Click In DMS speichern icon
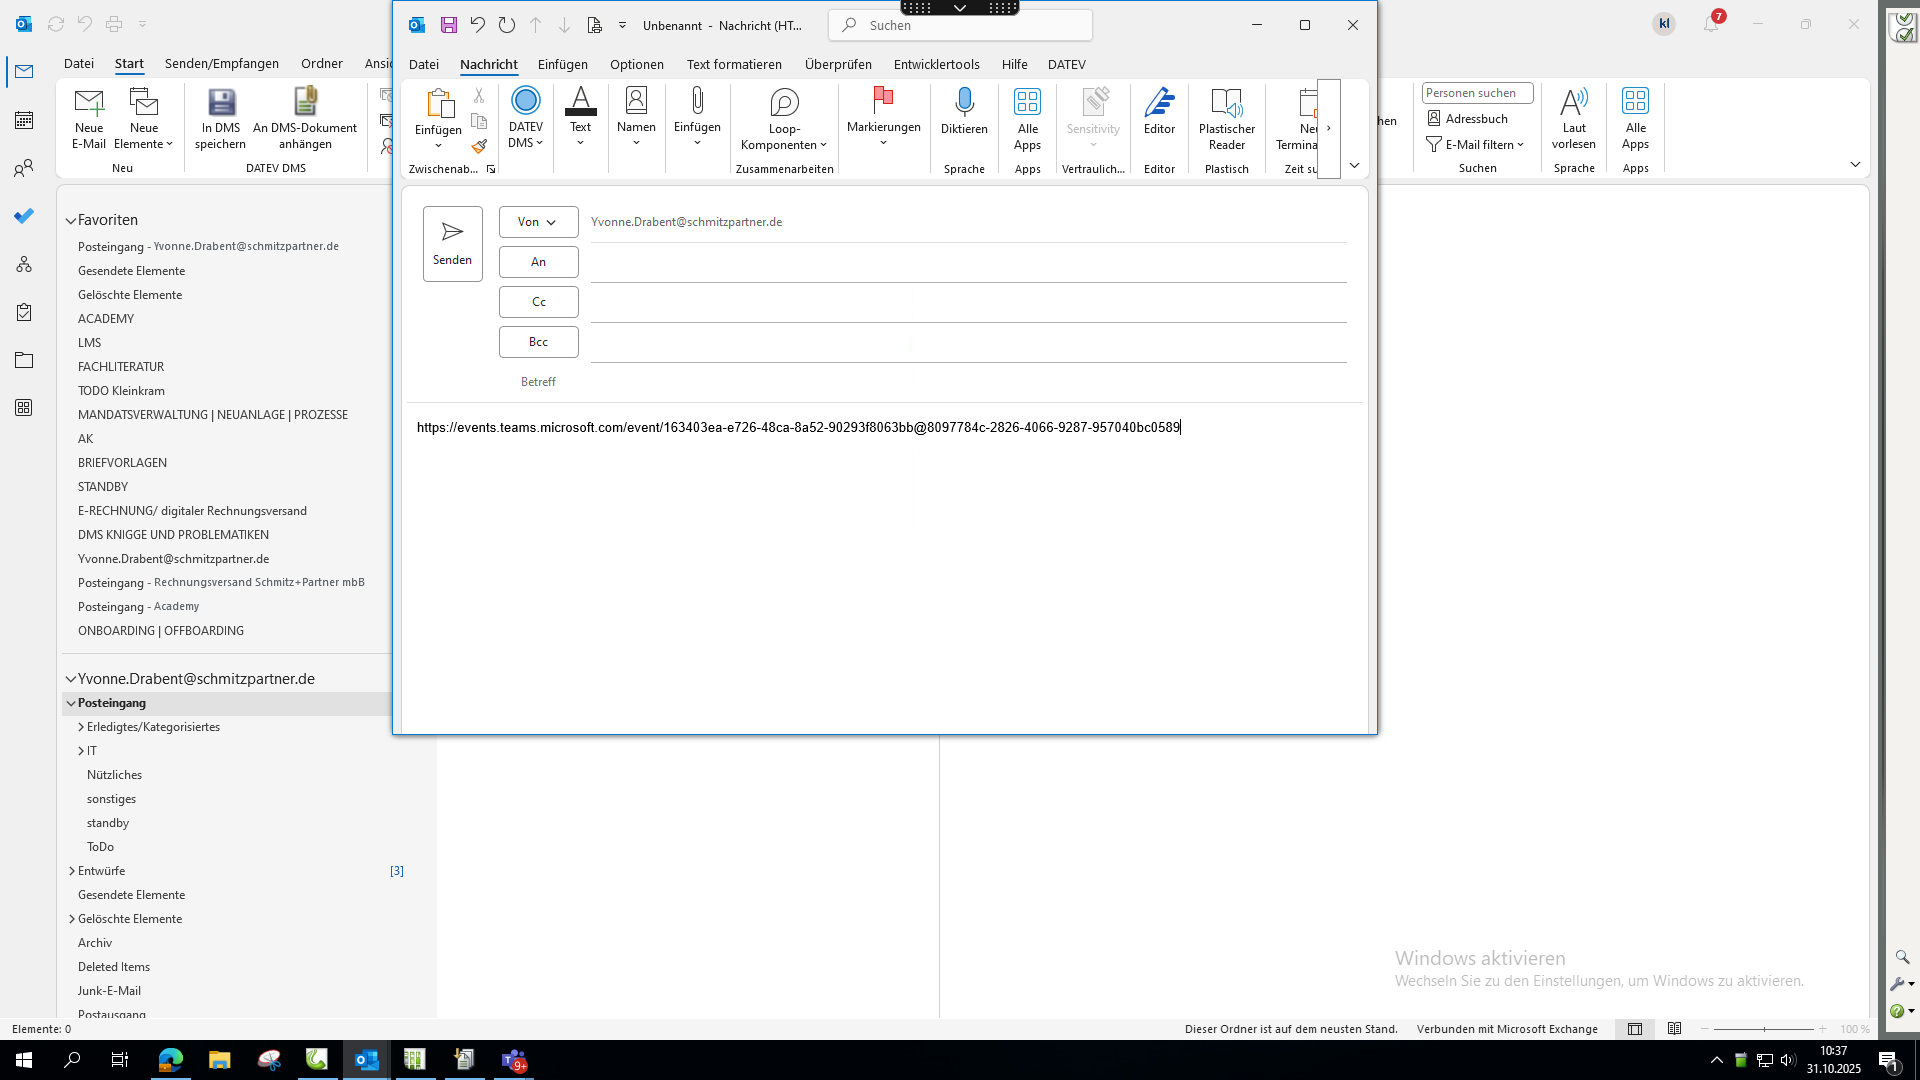Viewport: 1920px width, 1080px height. (x=221, y=102)
